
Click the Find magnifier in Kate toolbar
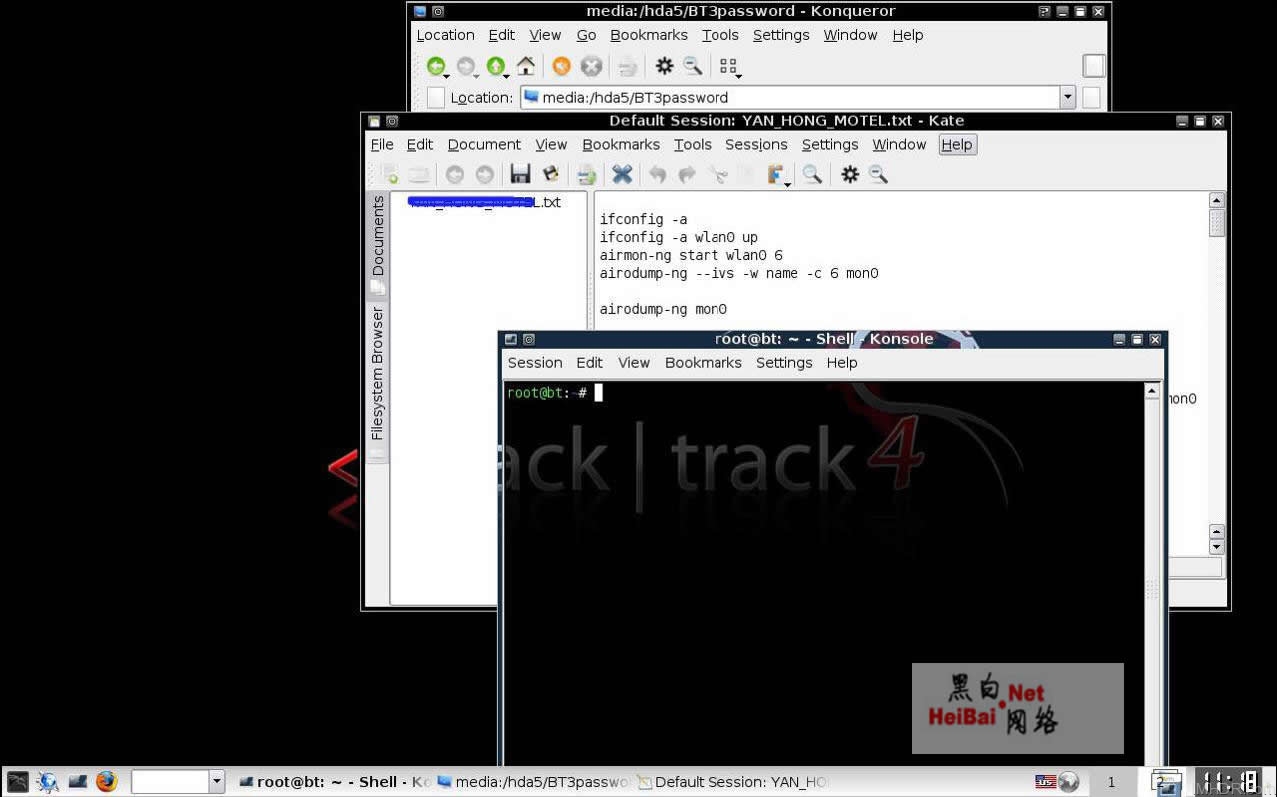click(812, 174)
